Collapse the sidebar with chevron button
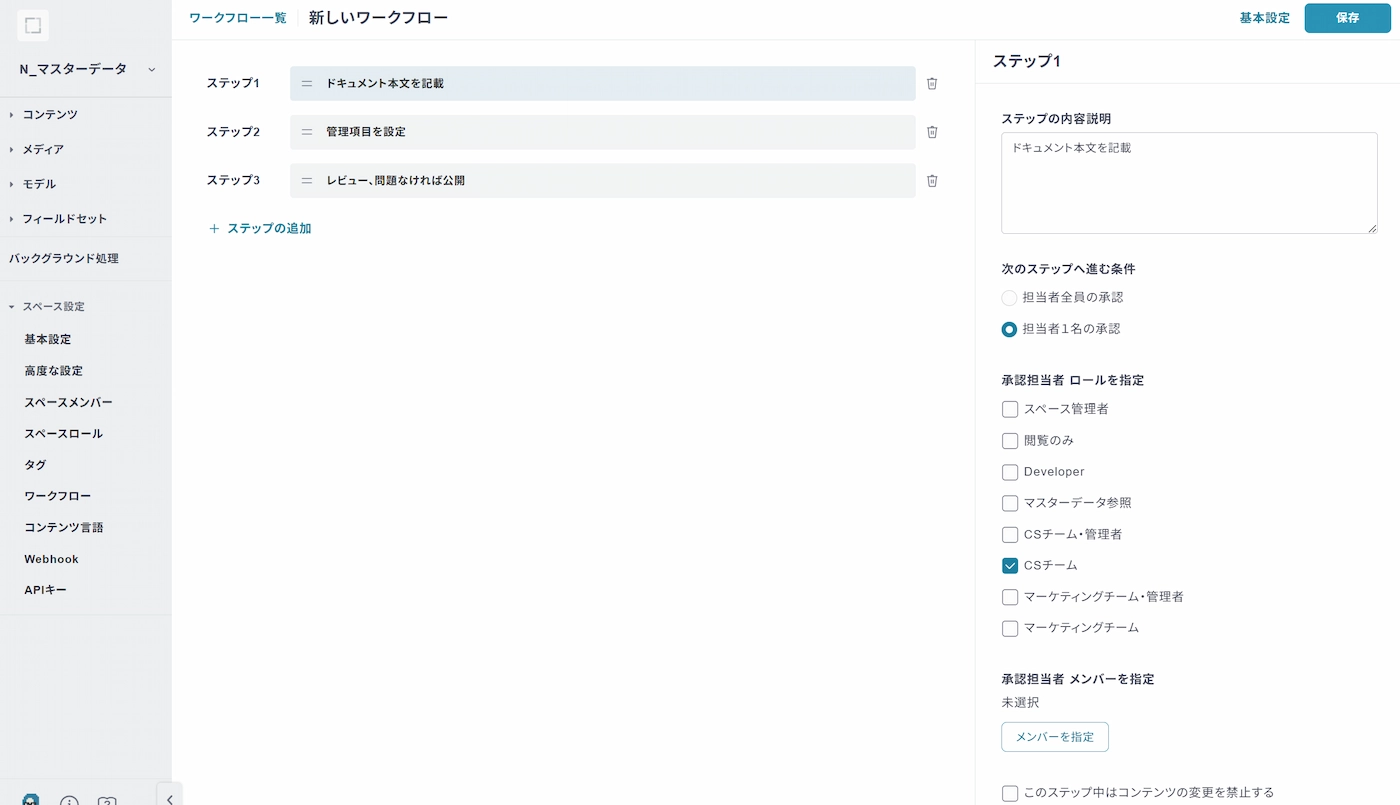This screenshot has height=805, width=1400. [170, 797]
